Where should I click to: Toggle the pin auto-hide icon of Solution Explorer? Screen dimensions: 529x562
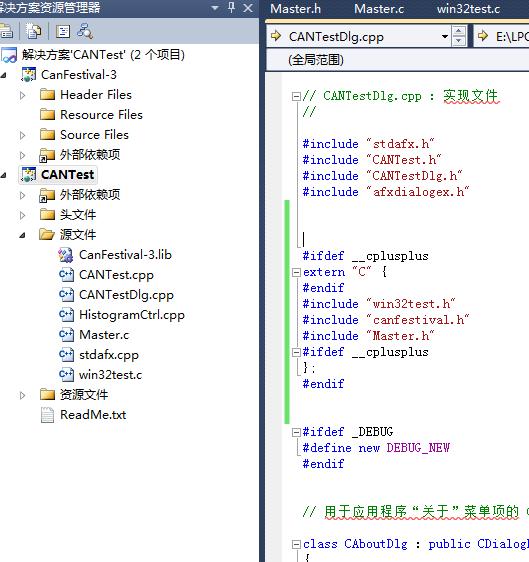(232, 8)
